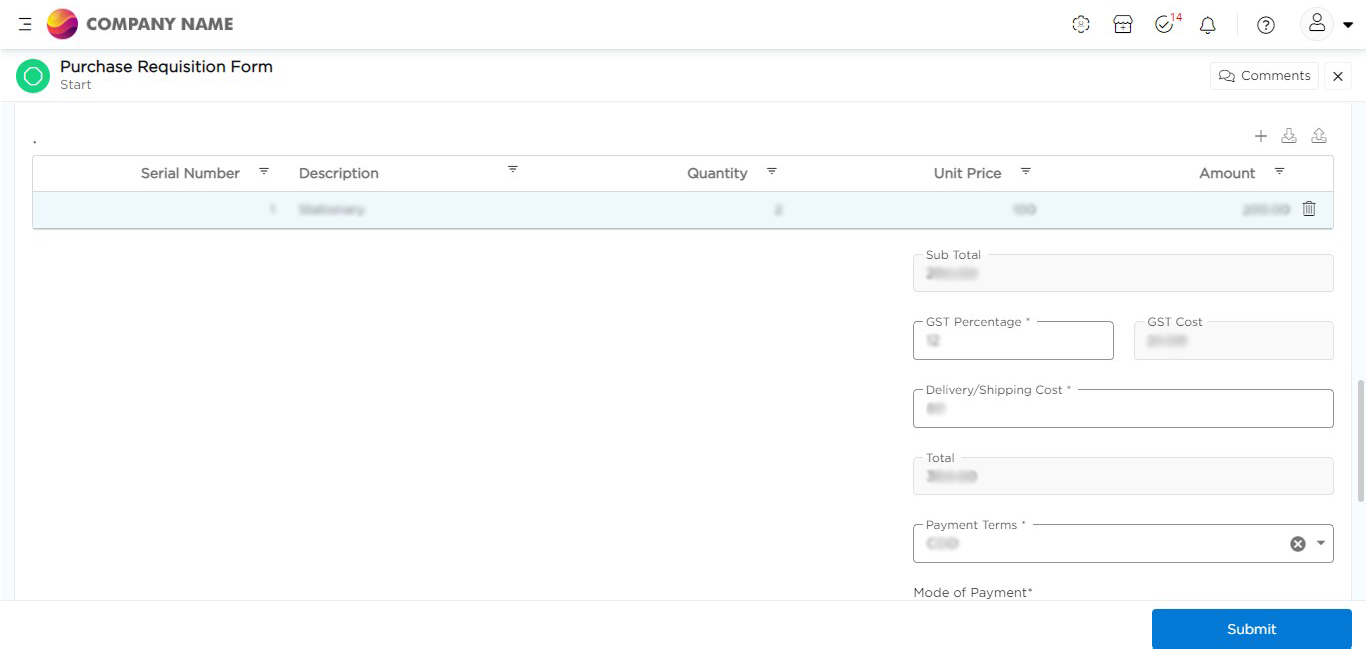The width and height of the screenshot is (1366, 651).
Task: Add a new row to the table
Action: pyautogui.click(x=1260, y=136)
